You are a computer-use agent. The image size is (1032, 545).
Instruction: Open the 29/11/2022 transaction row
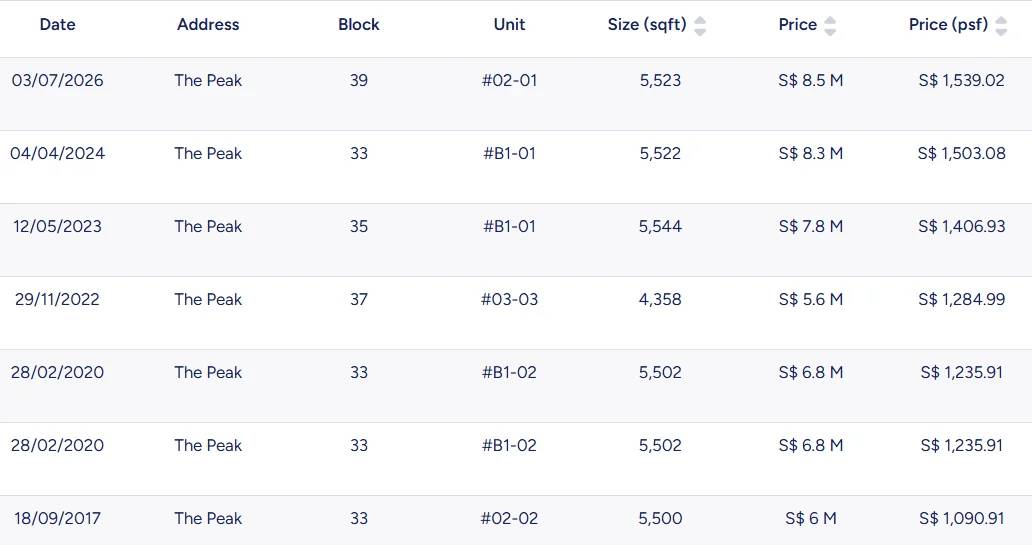[516, 313]
